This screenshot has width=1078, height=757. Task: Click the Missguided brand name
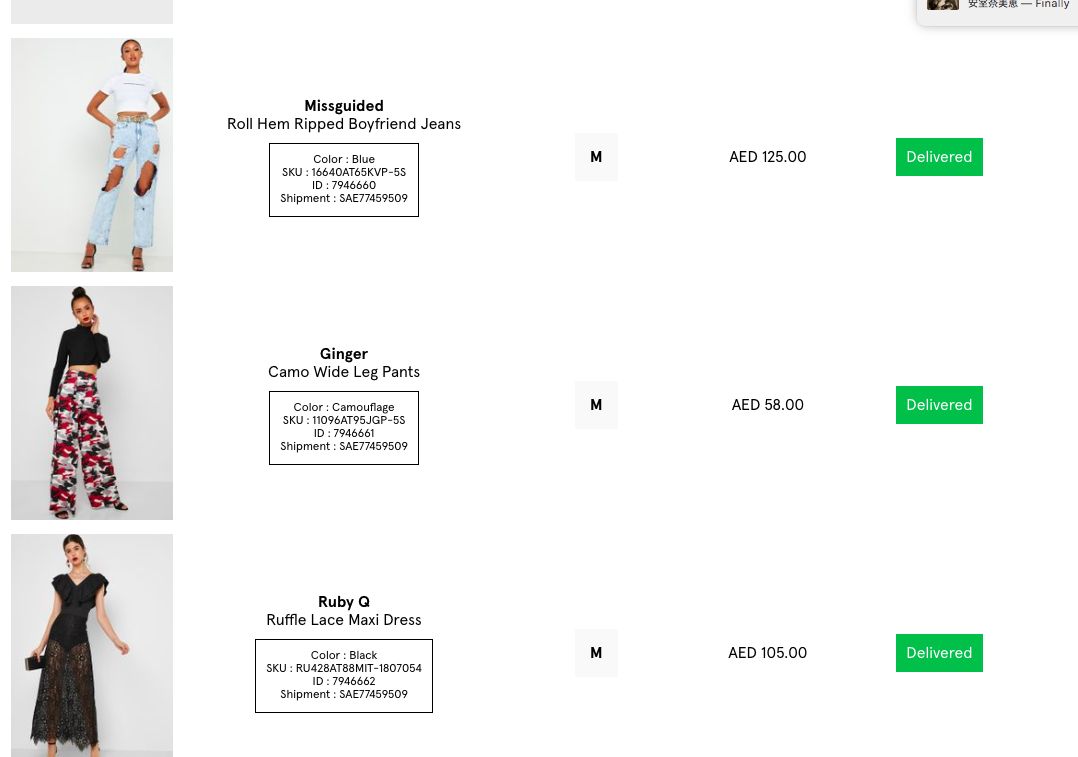[344, 106]
